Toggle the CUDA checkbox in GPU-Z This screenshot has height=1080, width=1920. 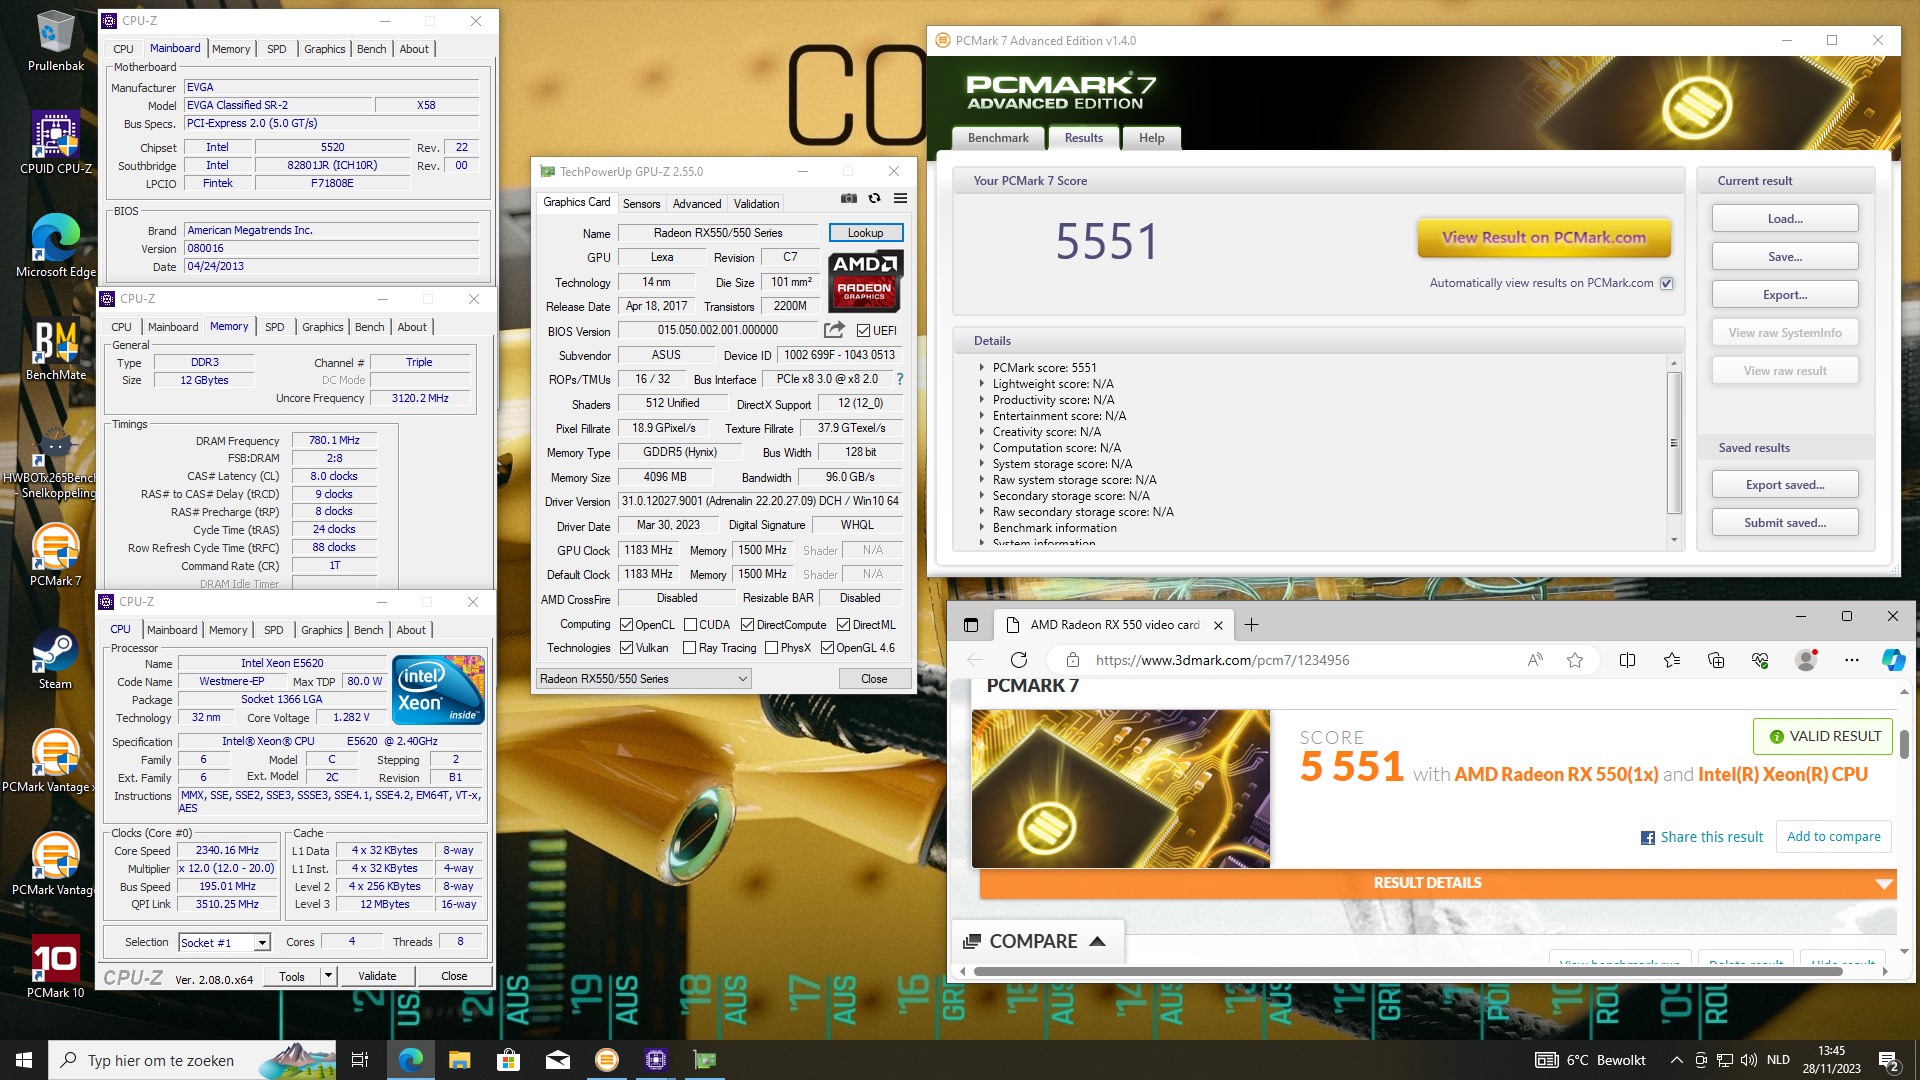(x=690, y=625)
